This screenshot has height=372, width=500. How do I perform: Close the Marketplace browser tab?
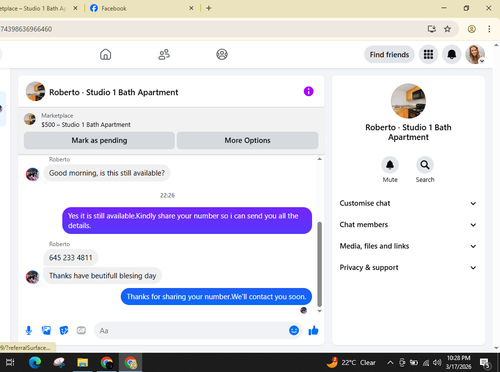75,8
